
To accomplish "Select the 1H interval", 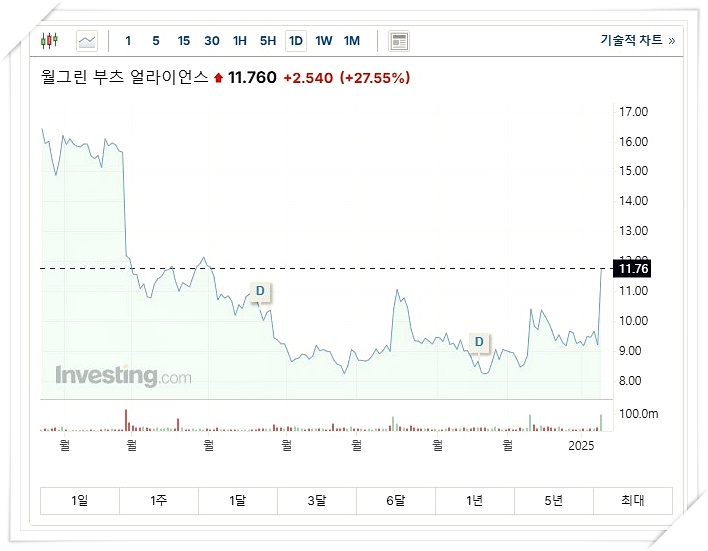I will (240, 41).
